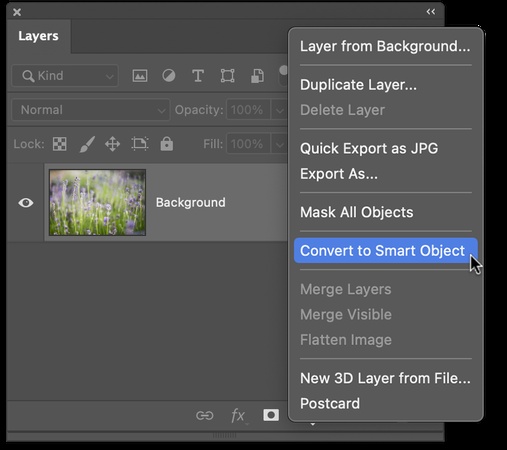Image resolution: width=507 pixels, height=450 pixels.
Task: Filter for type layers icon
Action: [x=198, y=76]
